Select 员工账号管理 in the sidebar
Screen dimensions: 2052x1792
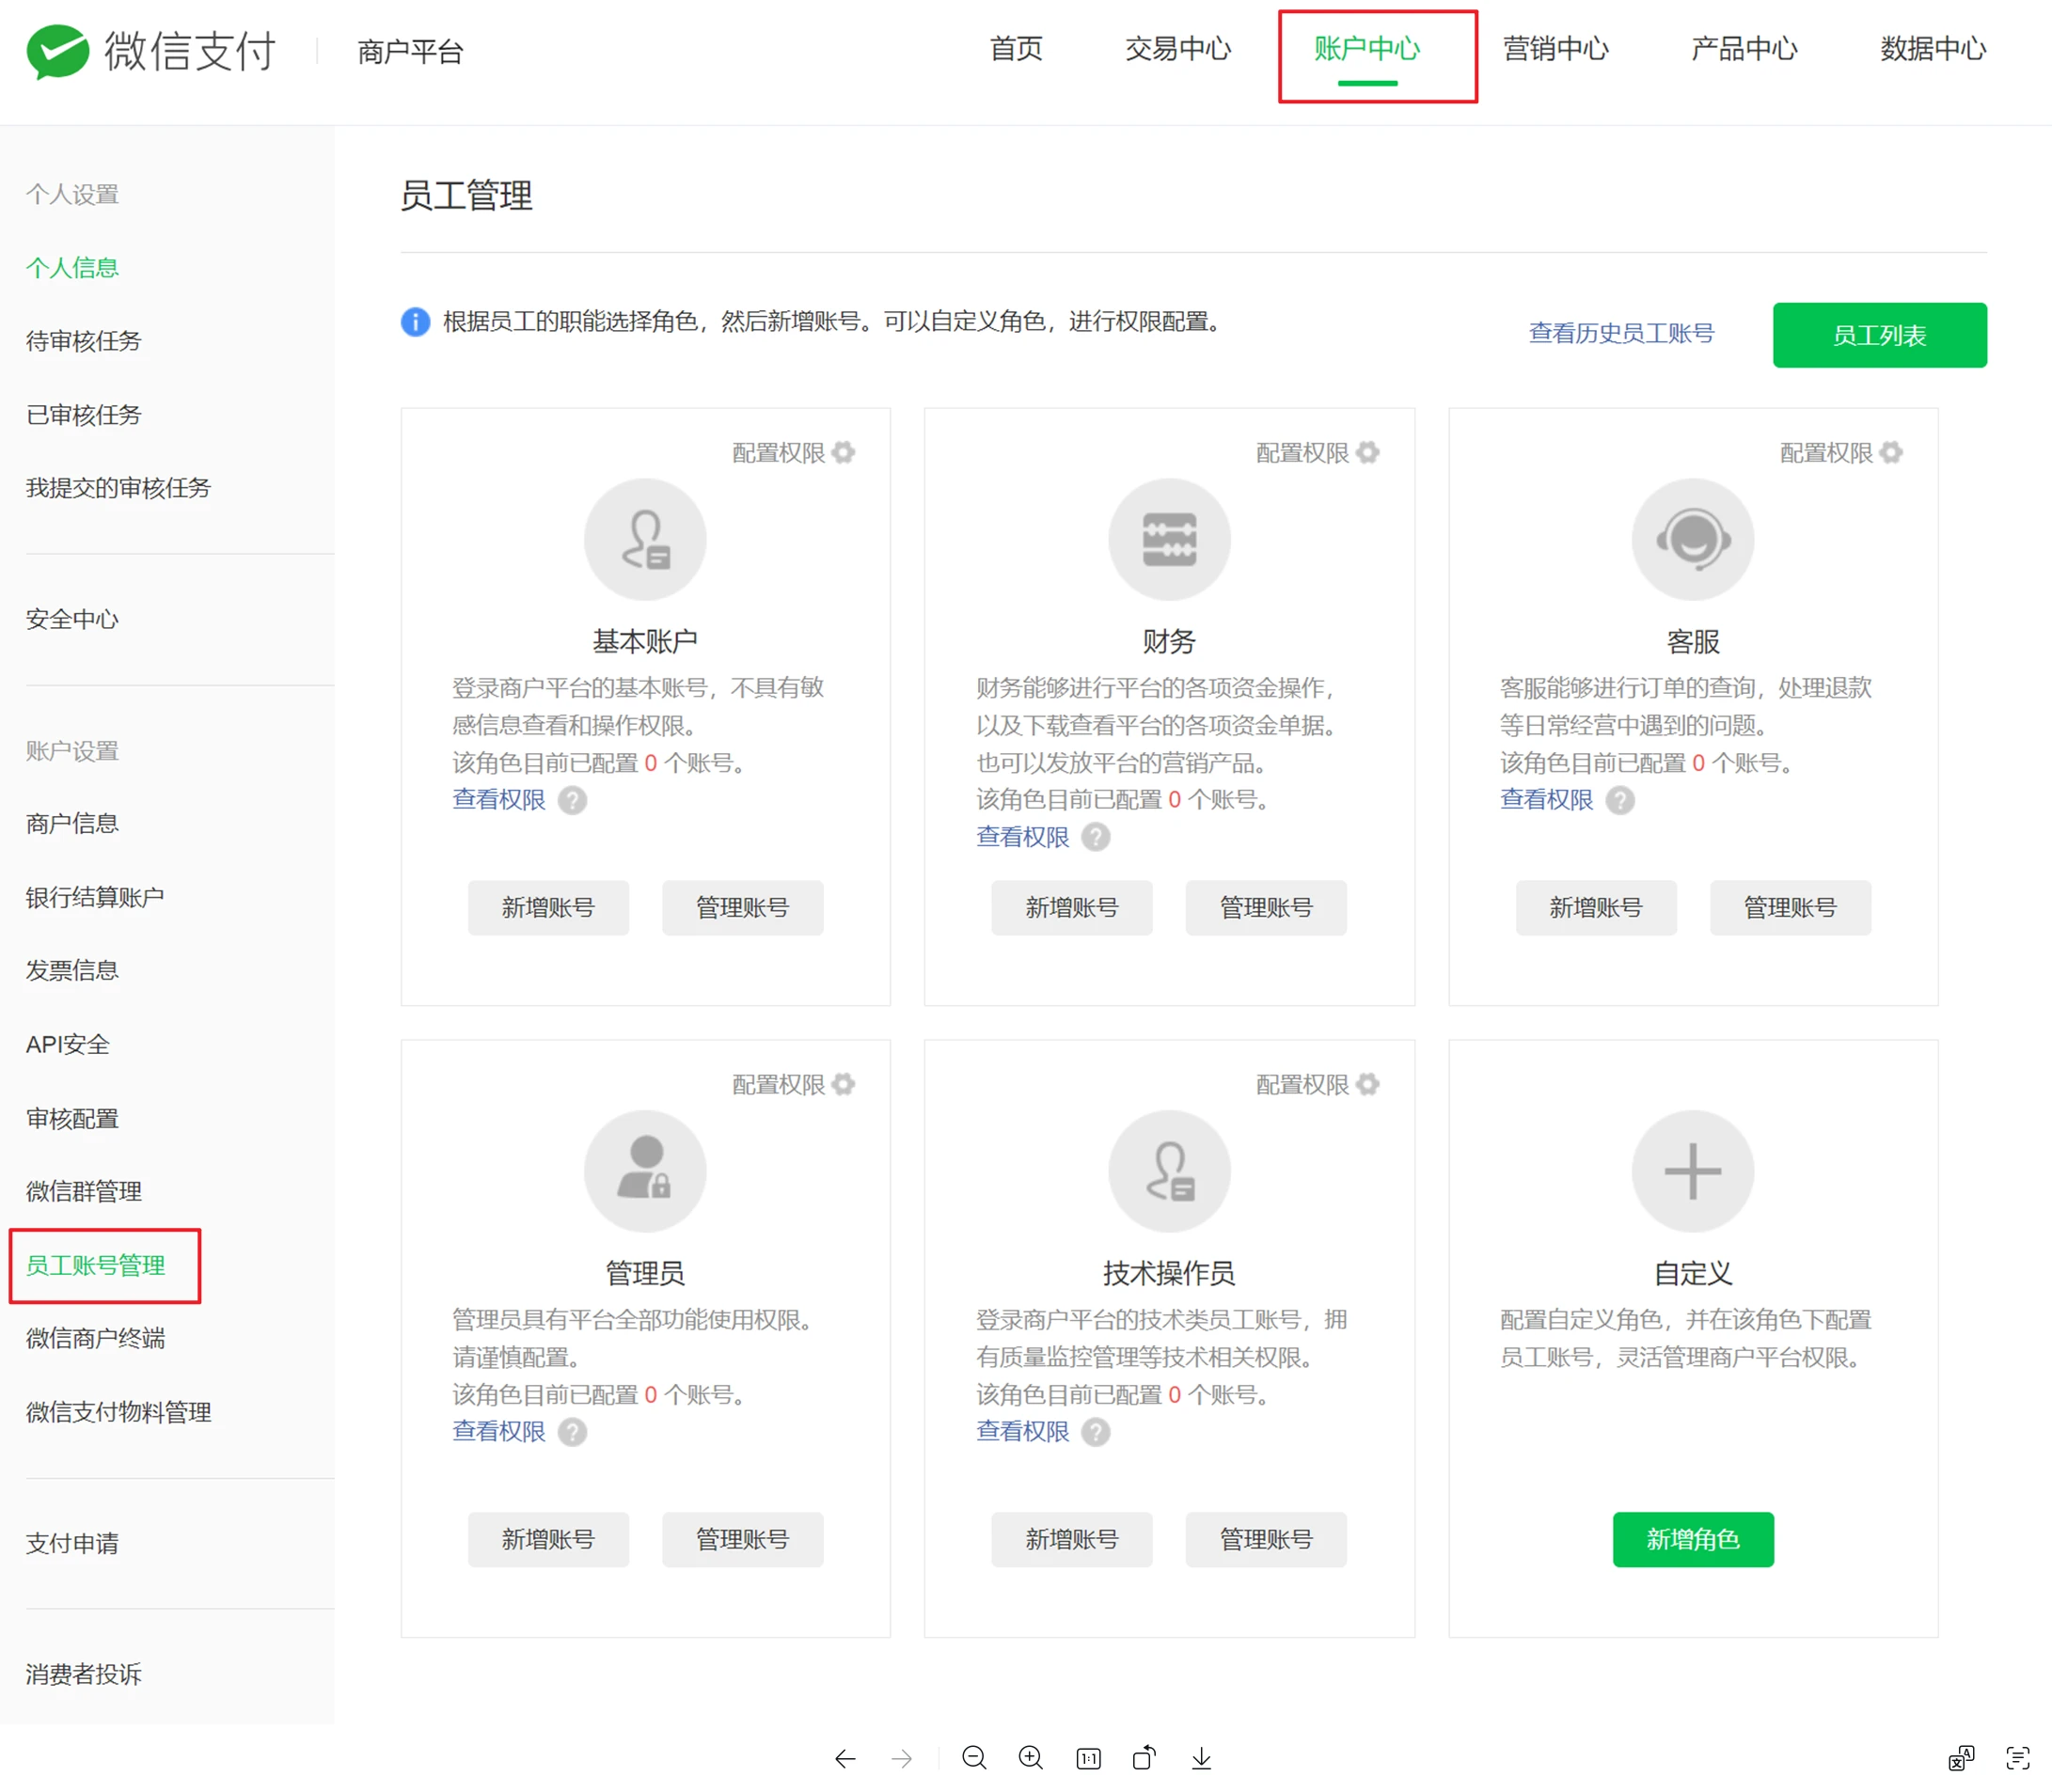point(96,1266)
